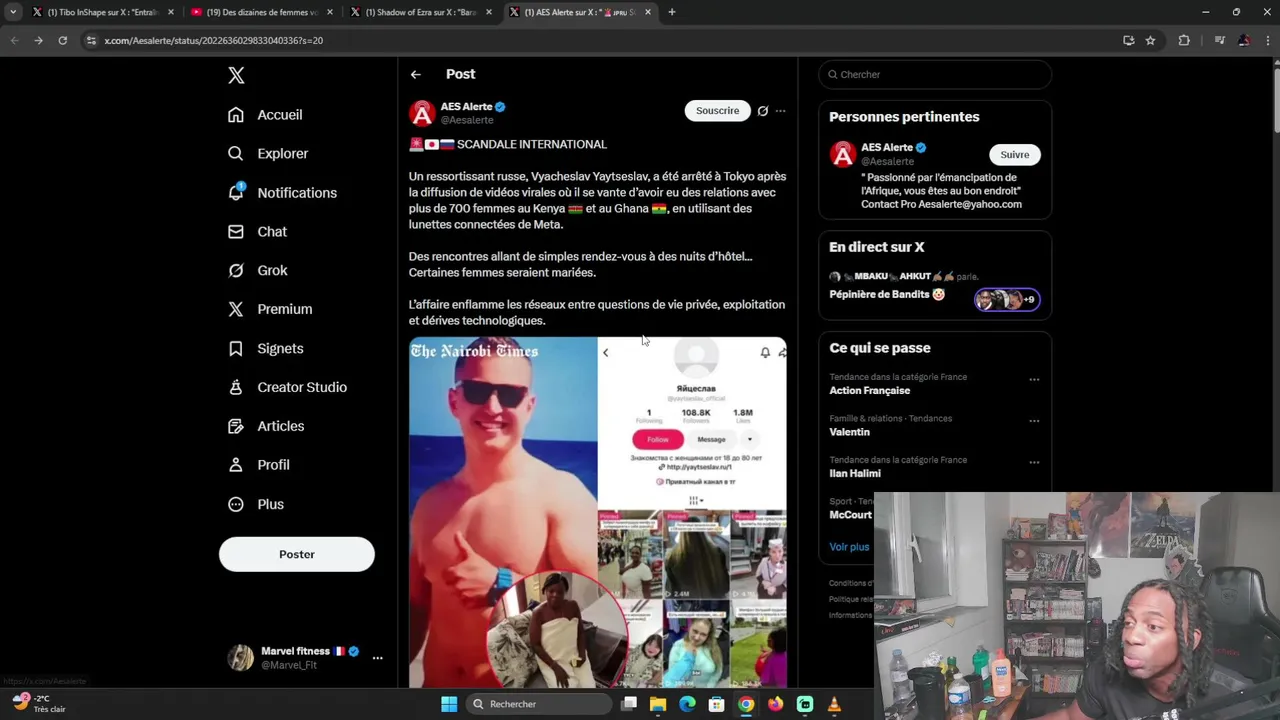The width and height of the screenshot is (1280, 720).
Task: Open the Chrome three-dot menu
Action: (1267, 40)
